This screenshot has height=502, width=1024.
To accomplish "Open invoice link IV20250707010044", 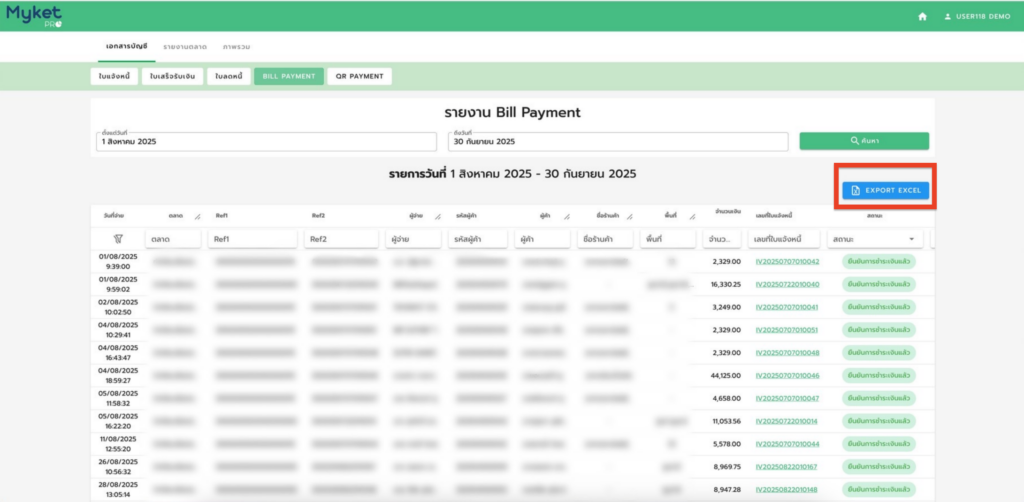I will [x=787, y=444].
